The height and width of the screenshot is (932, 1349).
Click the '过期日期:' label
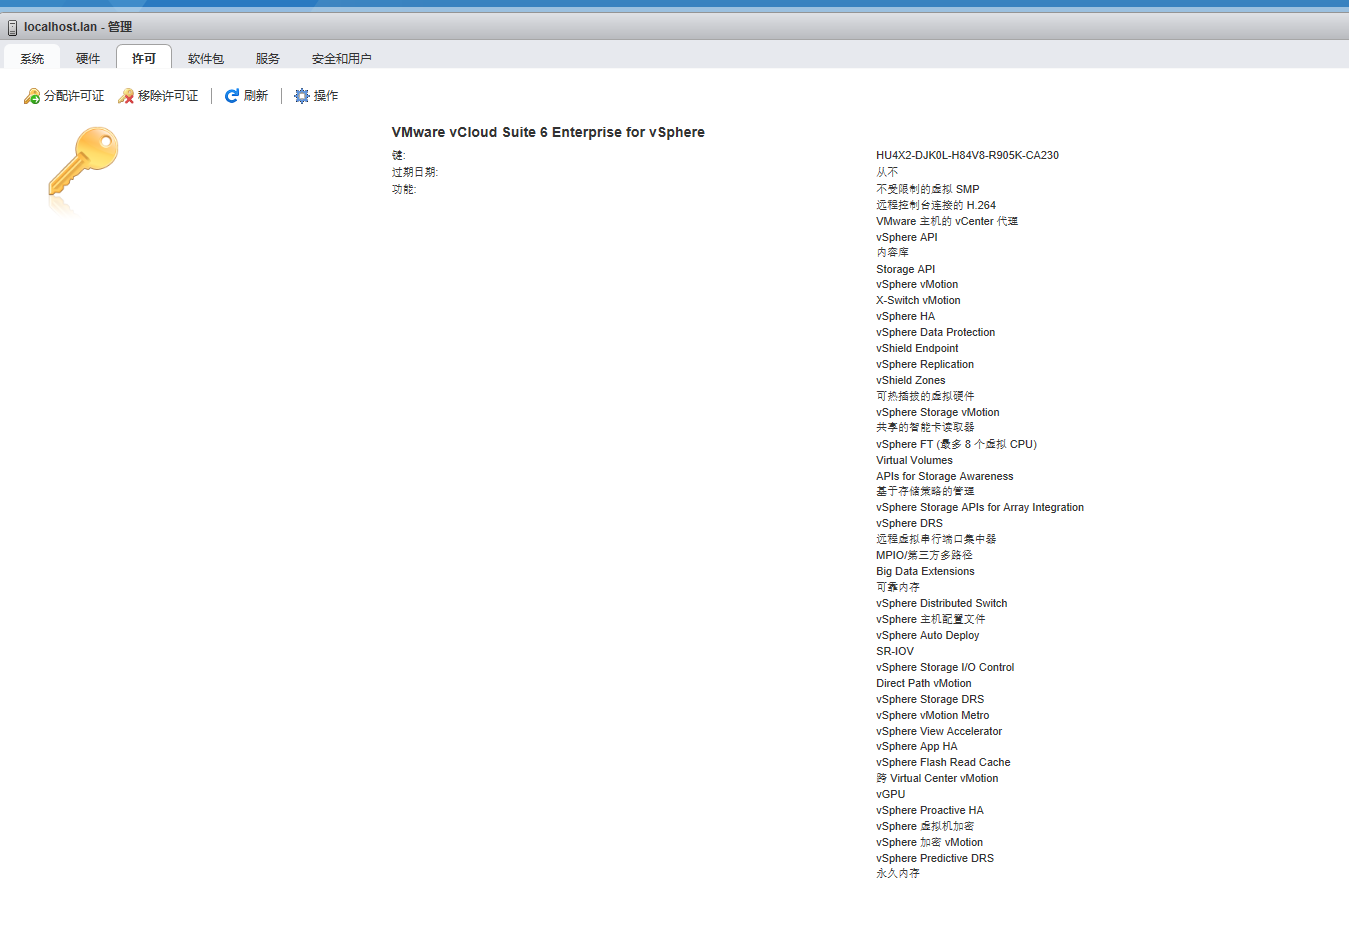pos(415,172)
